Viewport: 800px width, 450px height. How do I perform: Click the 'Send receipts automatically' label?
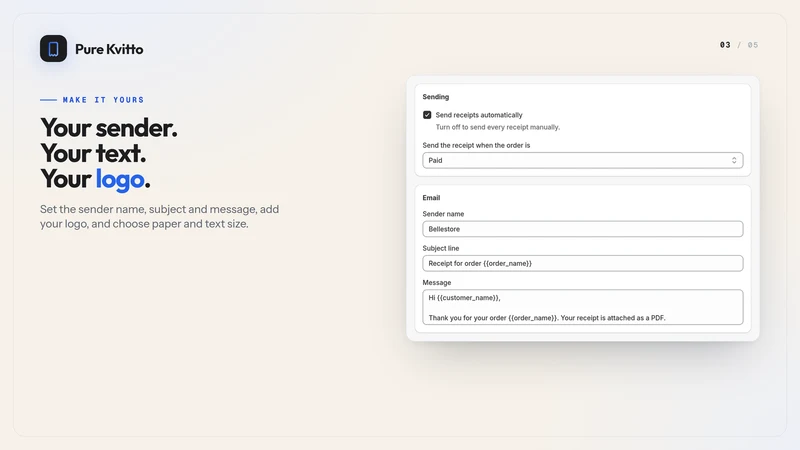479,115
